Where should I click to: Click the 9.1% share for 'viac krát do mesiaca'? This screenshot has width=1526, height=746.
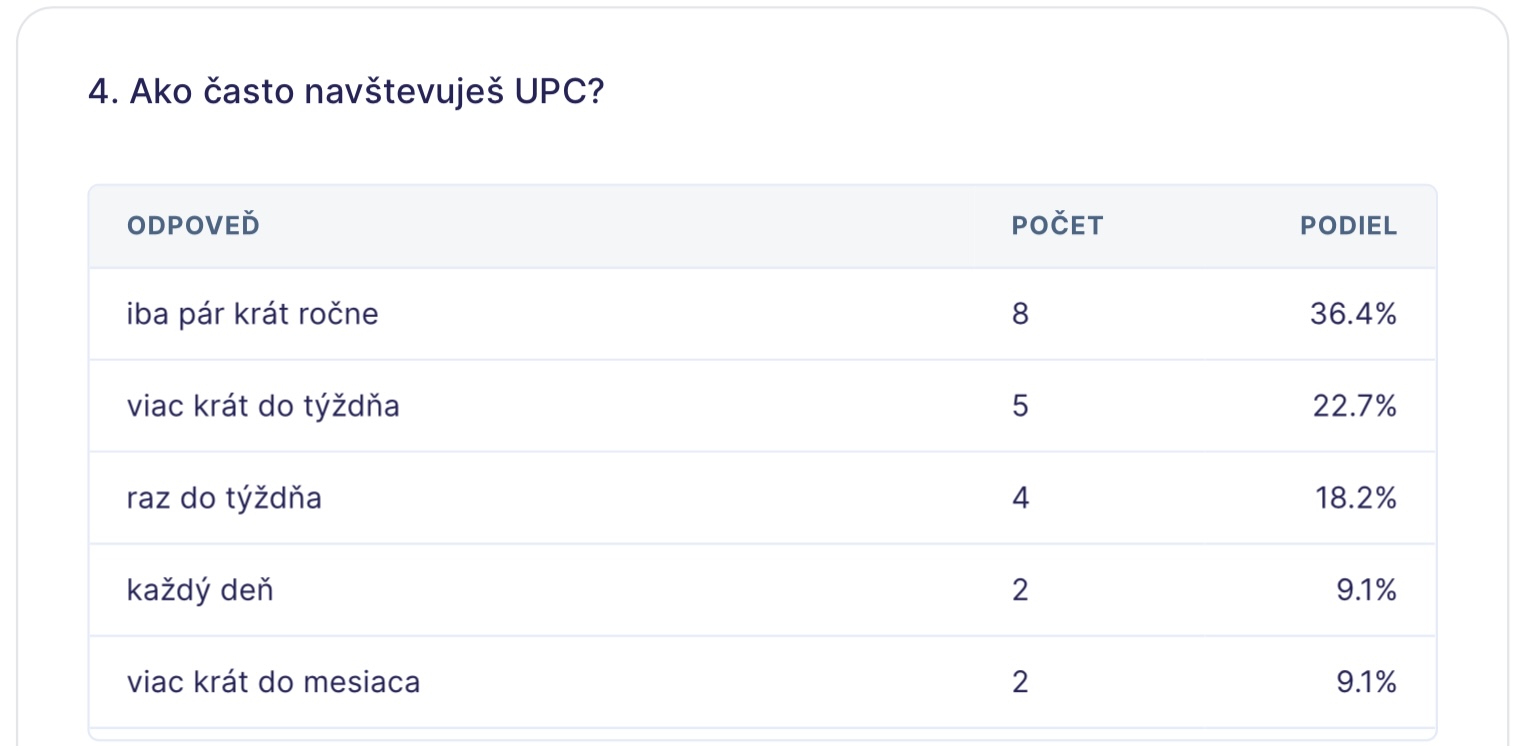(1366, 682)
